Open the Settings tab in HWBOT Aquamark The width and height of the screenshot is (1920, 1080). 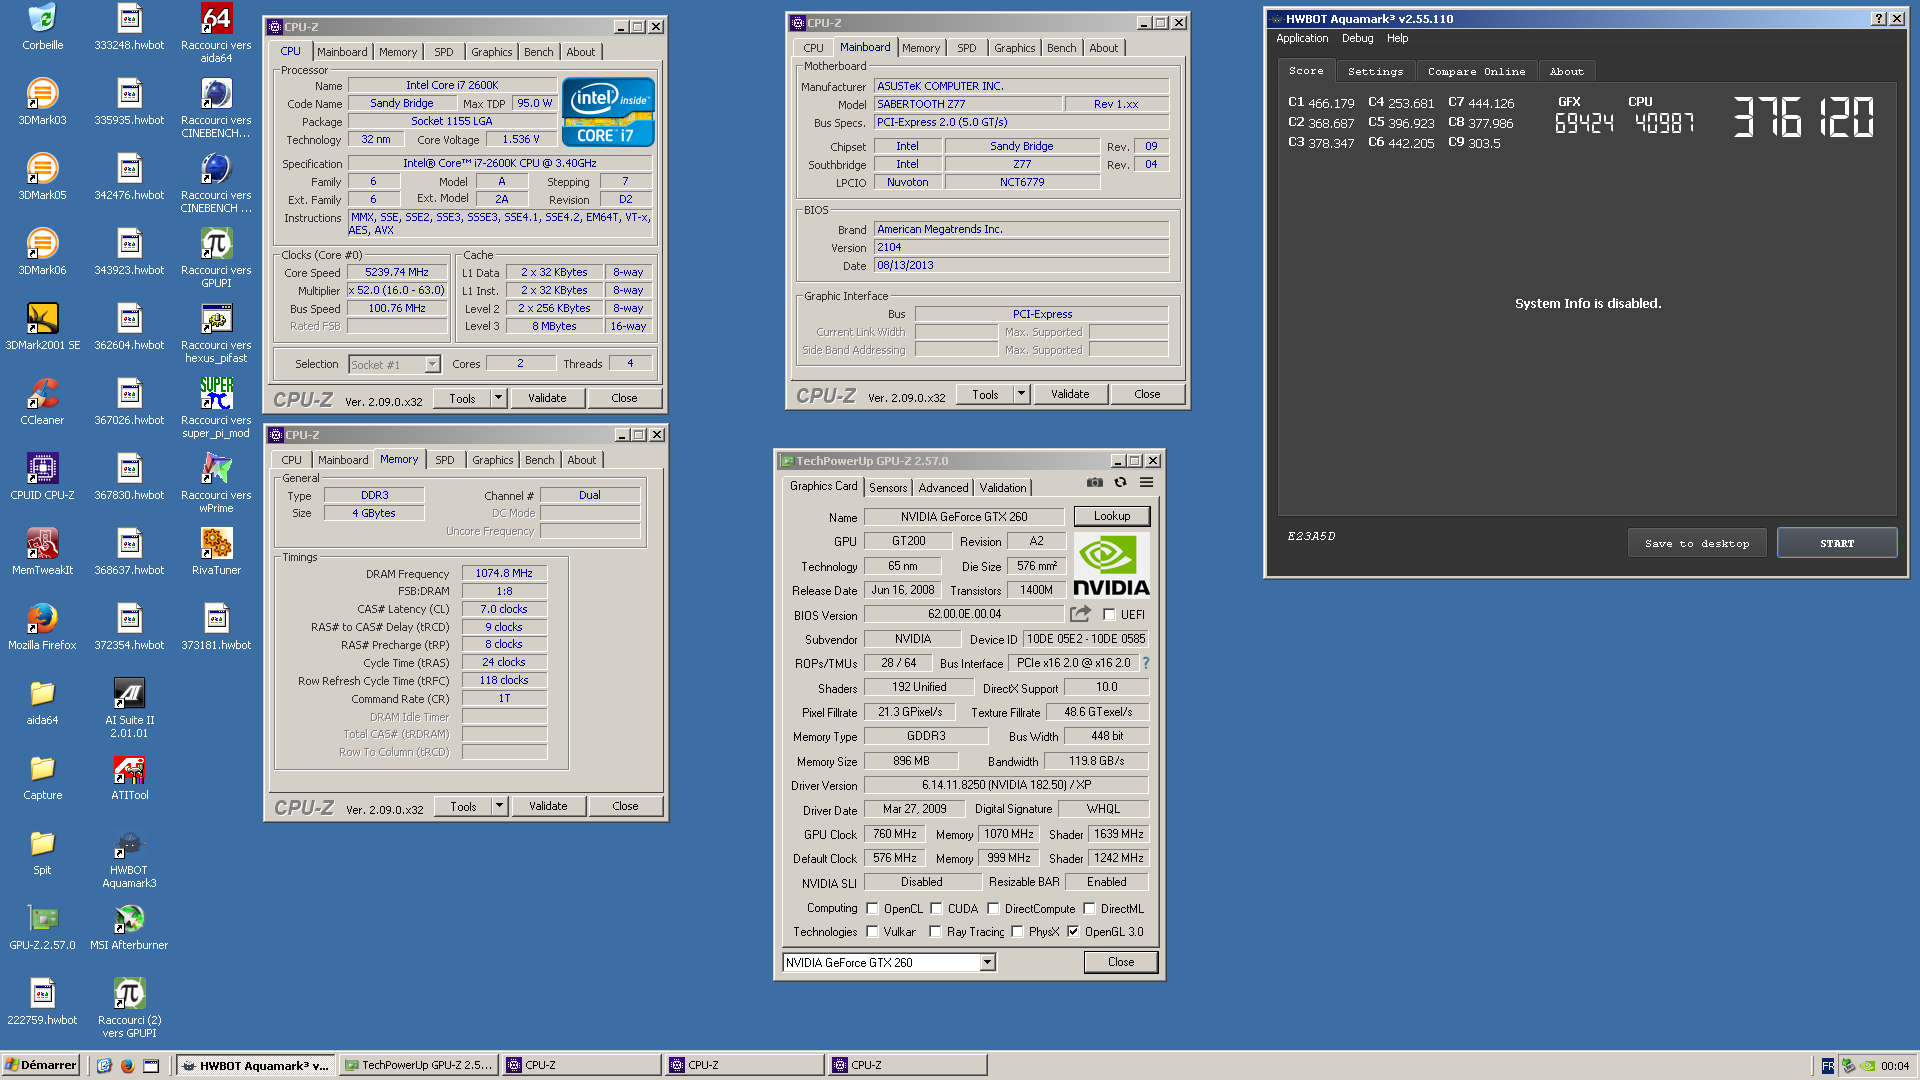1375,72
